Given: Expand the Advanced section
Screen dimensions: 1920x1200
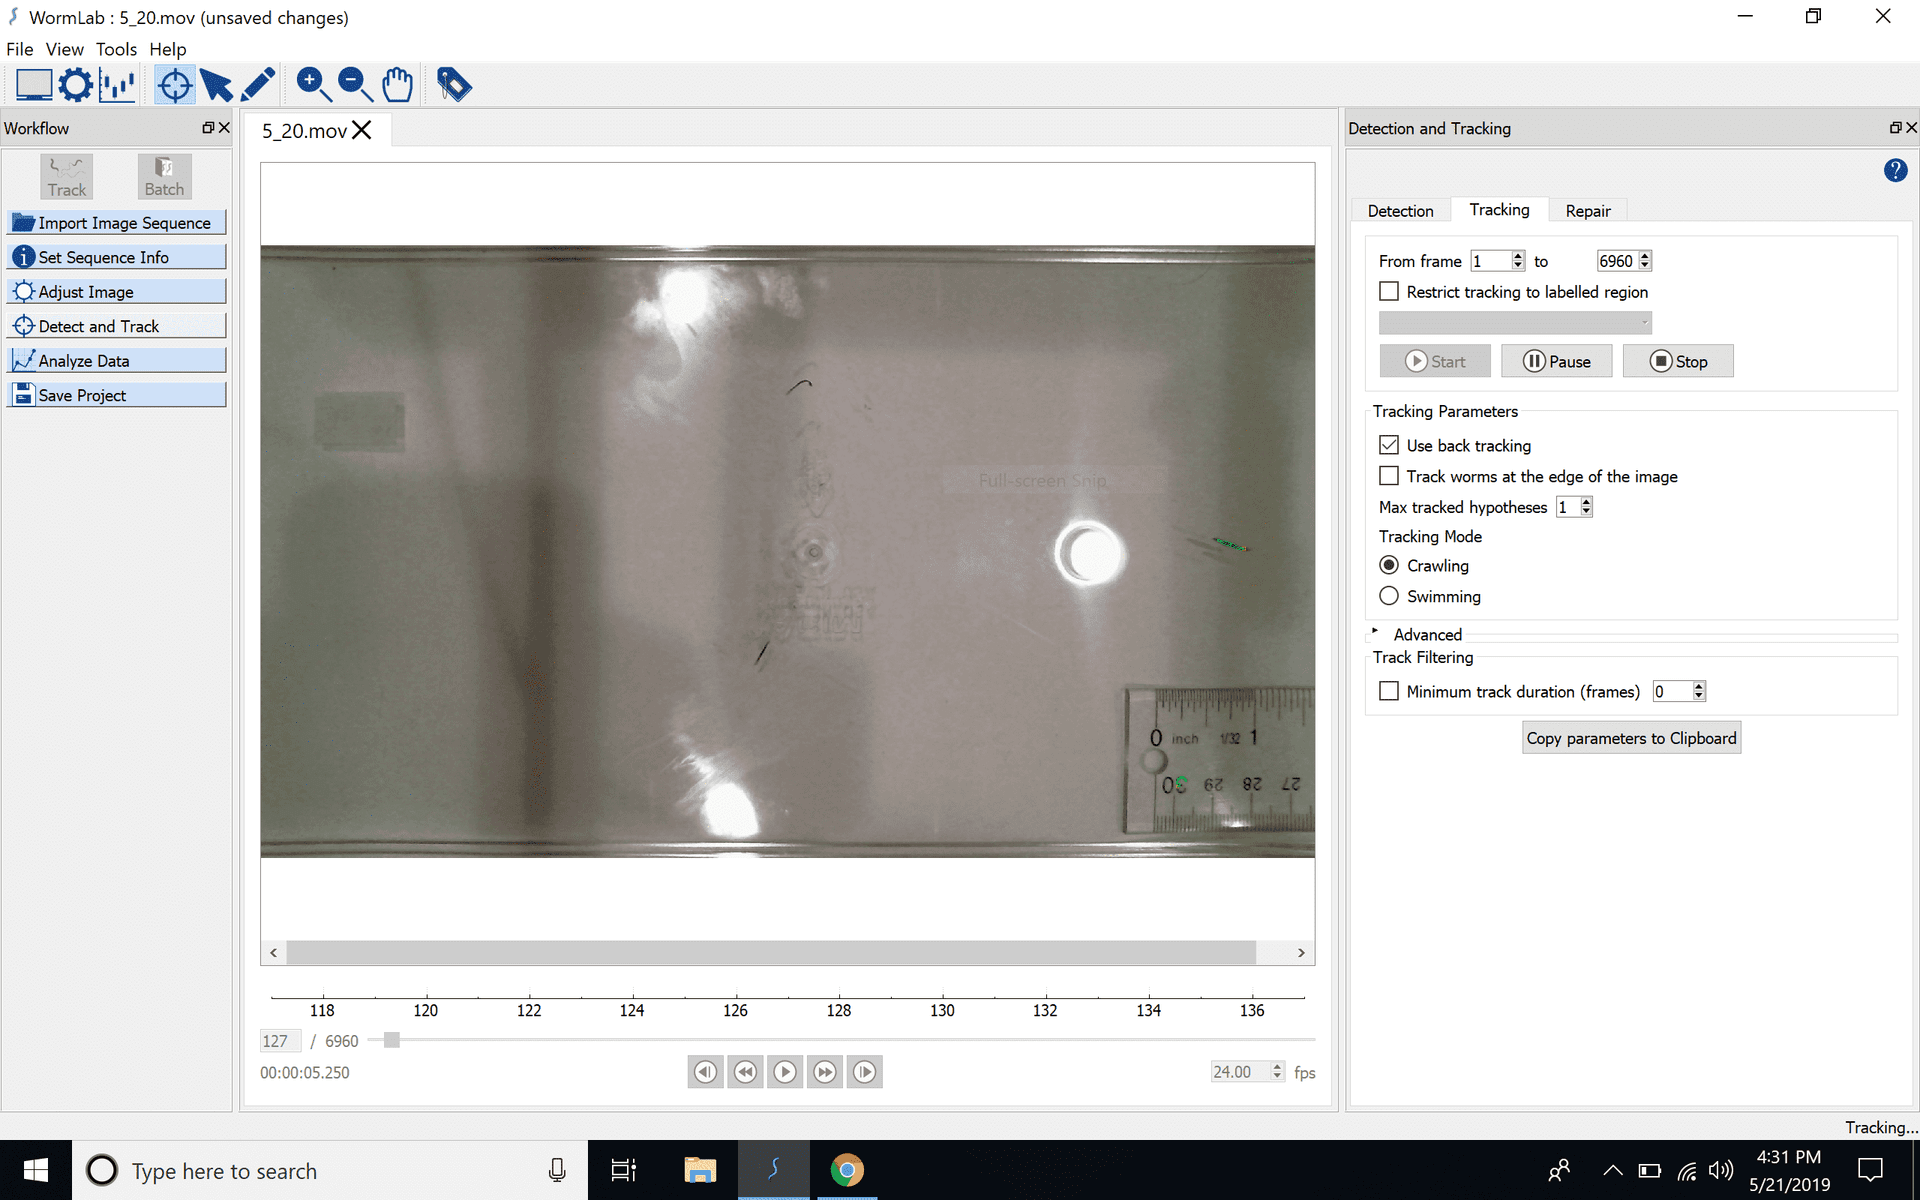Looking at the screenshot, I should click(1376, 632).
